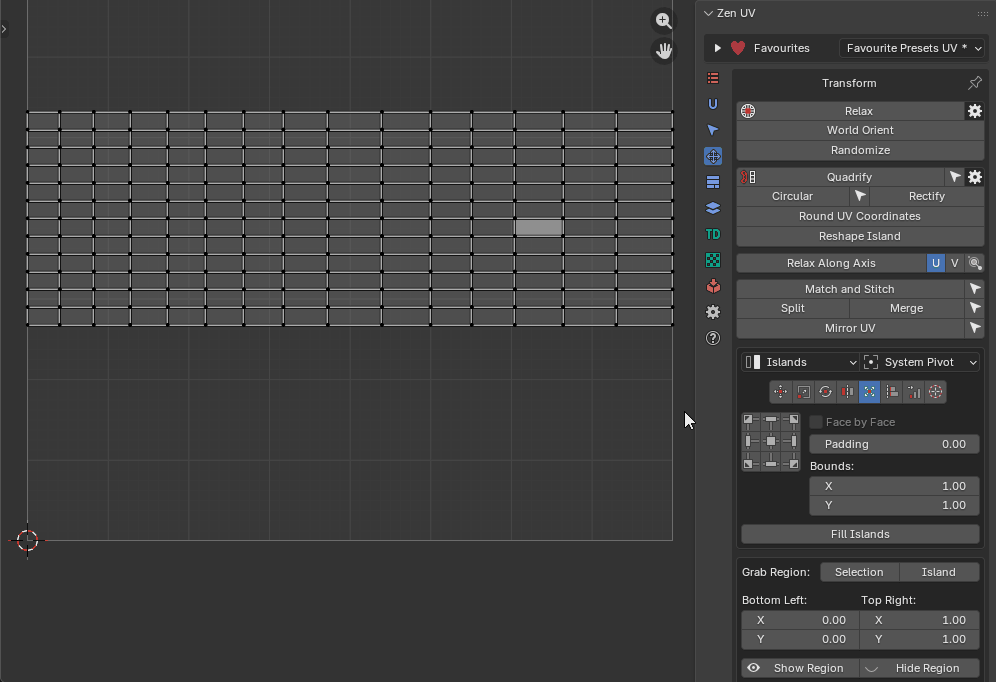Click the zoom magnifier icon in viewport

[663, 20]
